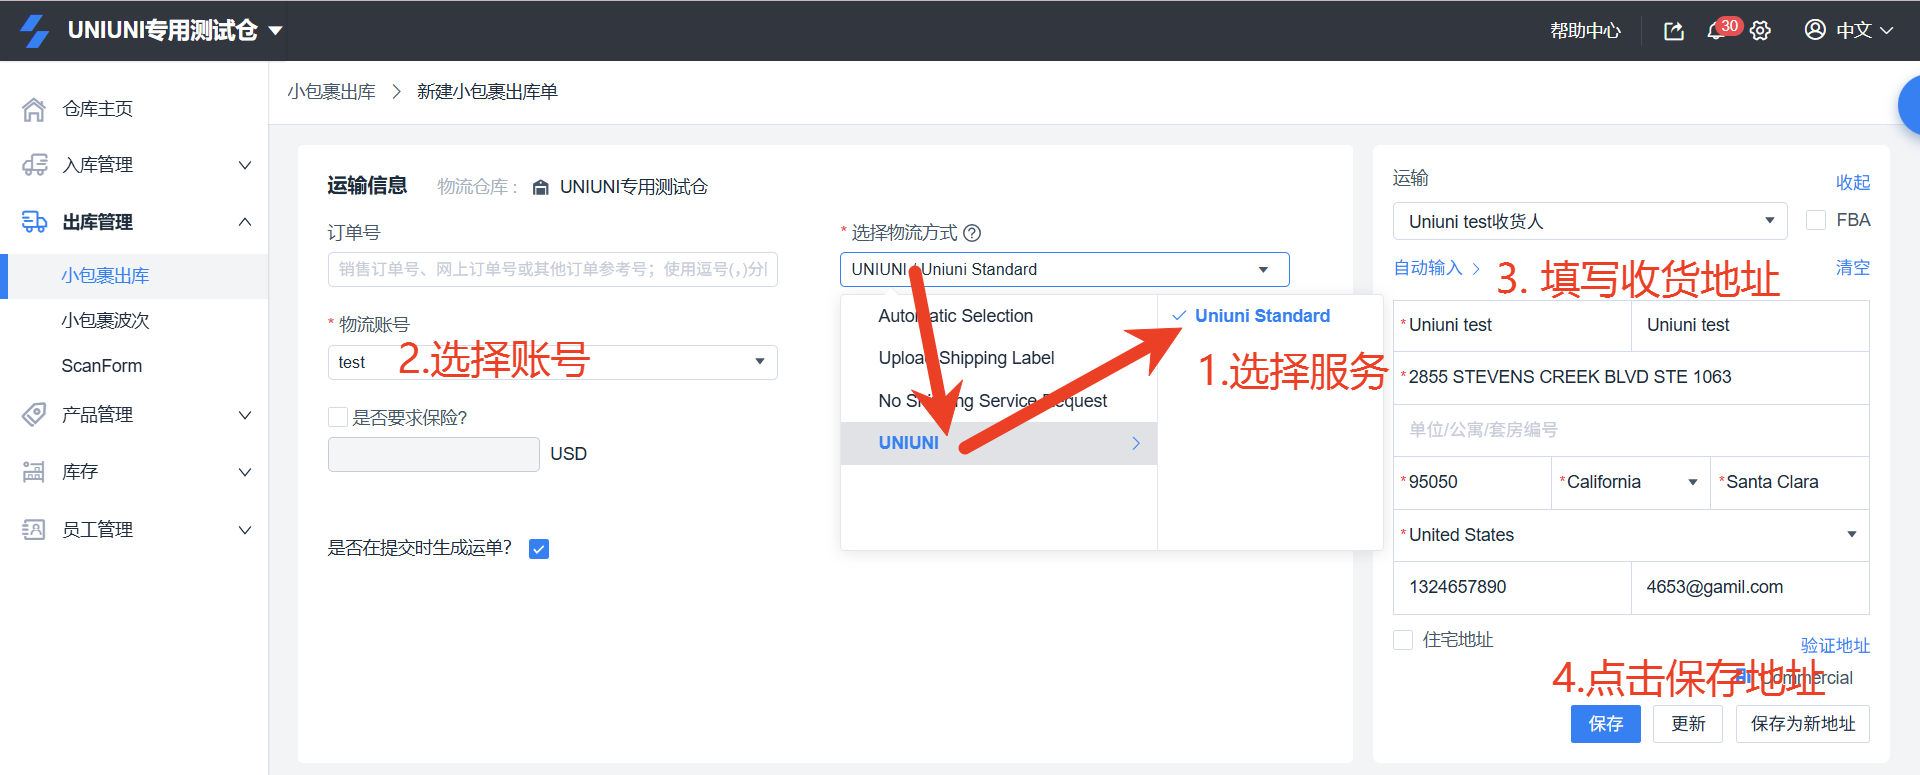Click the 自动输入 auto-fill link
1920x775 pixels.
coord(1437,268)
